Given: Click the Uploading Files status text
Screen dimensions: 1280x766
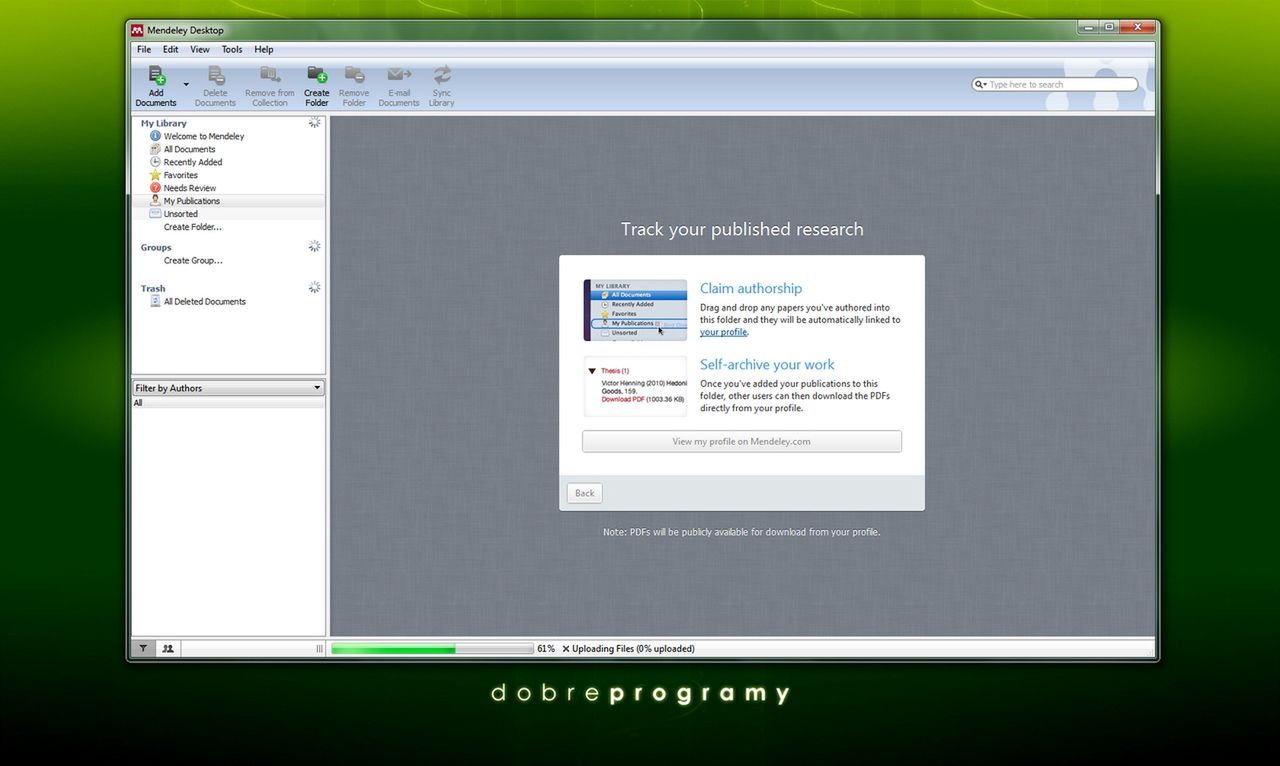Looking at the screenshot, I should coord(633,649).
